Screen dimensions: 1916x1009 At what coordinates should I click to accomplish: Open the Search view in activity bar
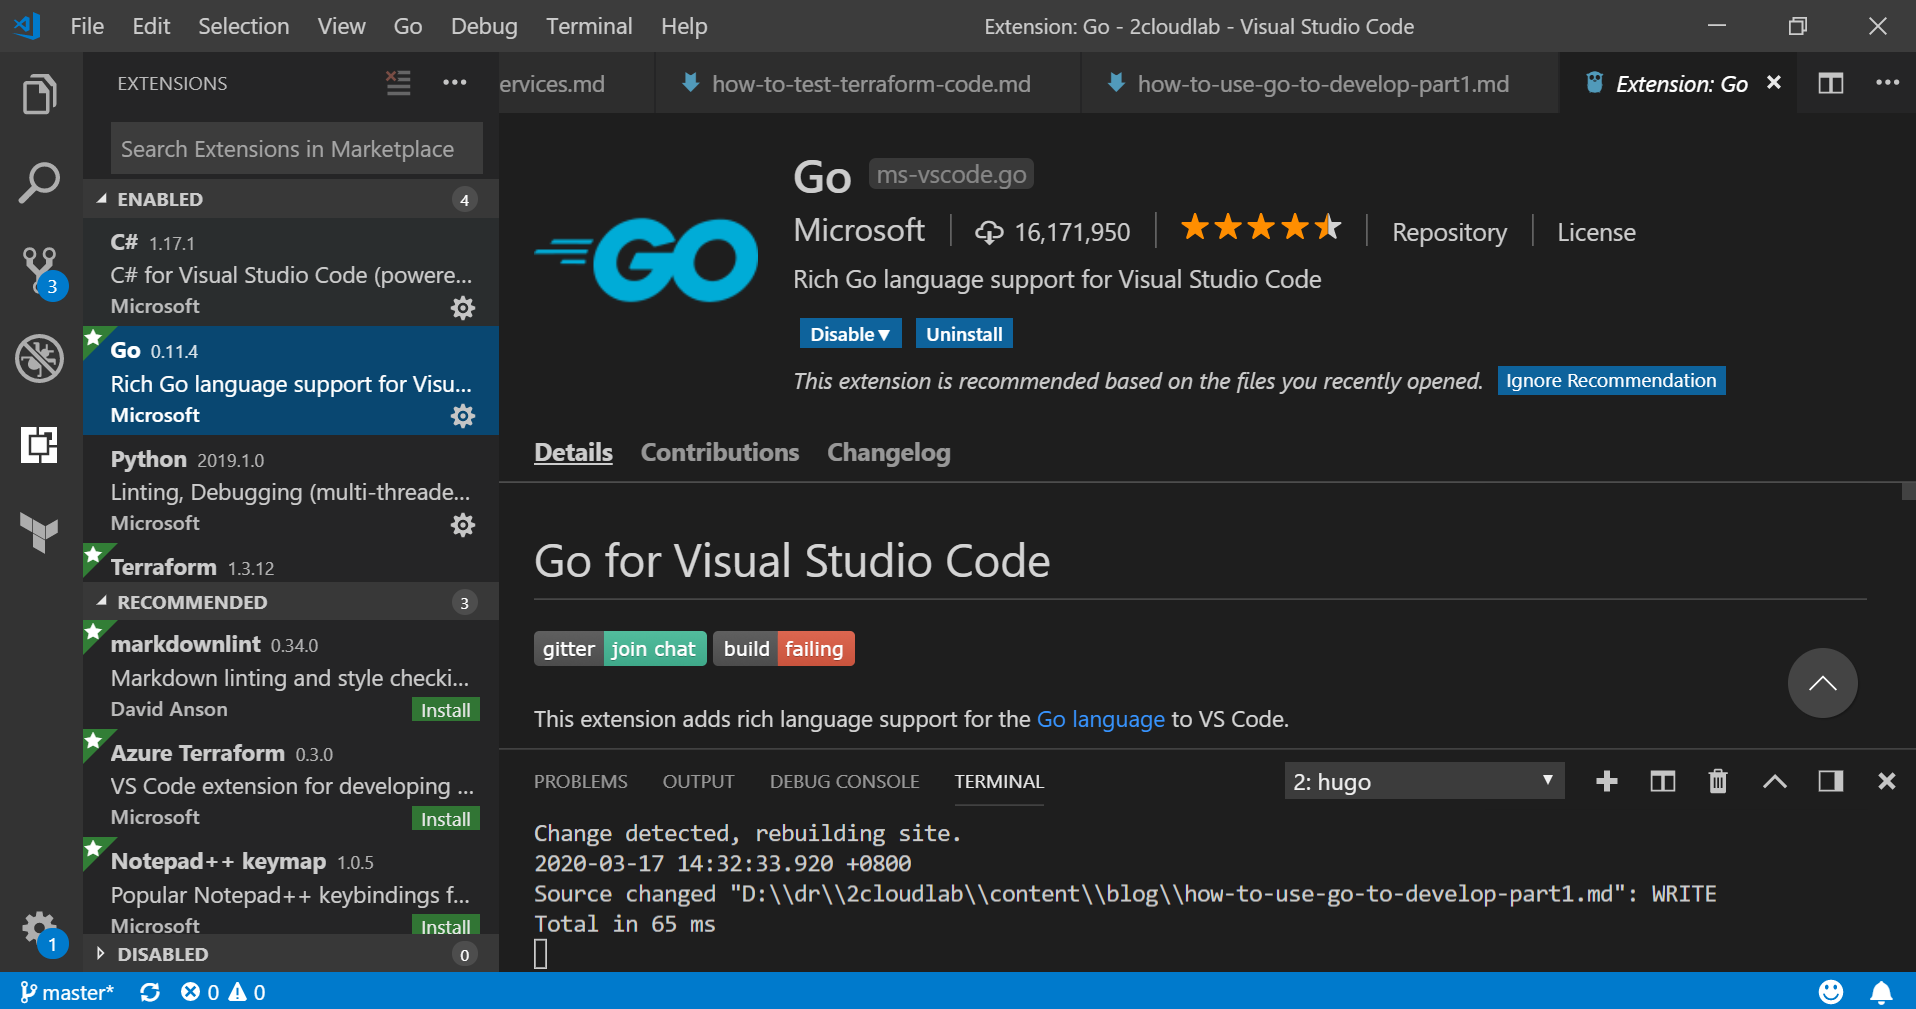[40, 183]
